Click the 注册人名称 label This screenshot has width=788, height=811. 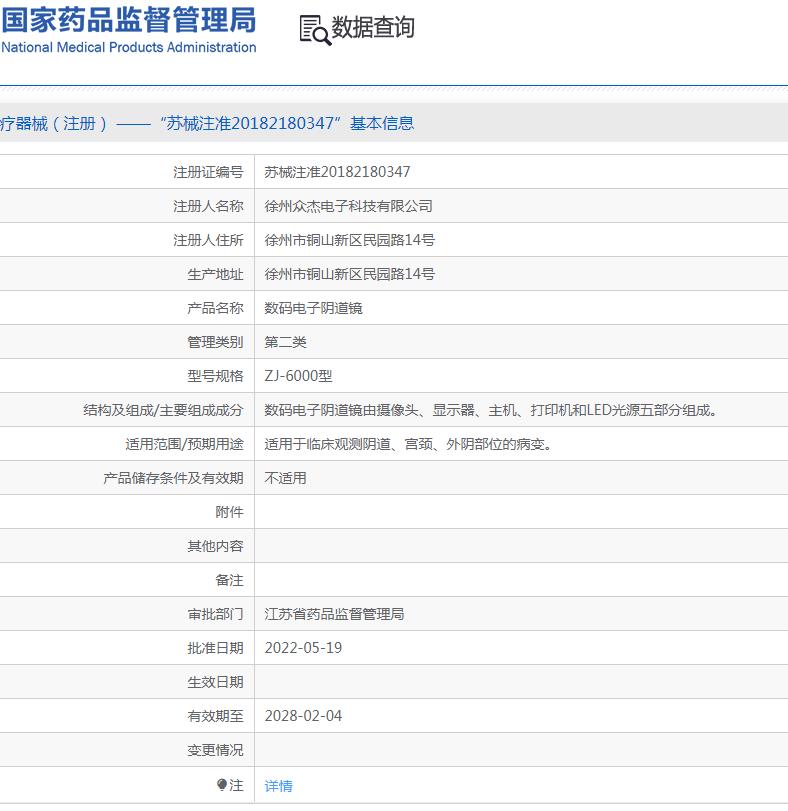[x=208, y=206]
